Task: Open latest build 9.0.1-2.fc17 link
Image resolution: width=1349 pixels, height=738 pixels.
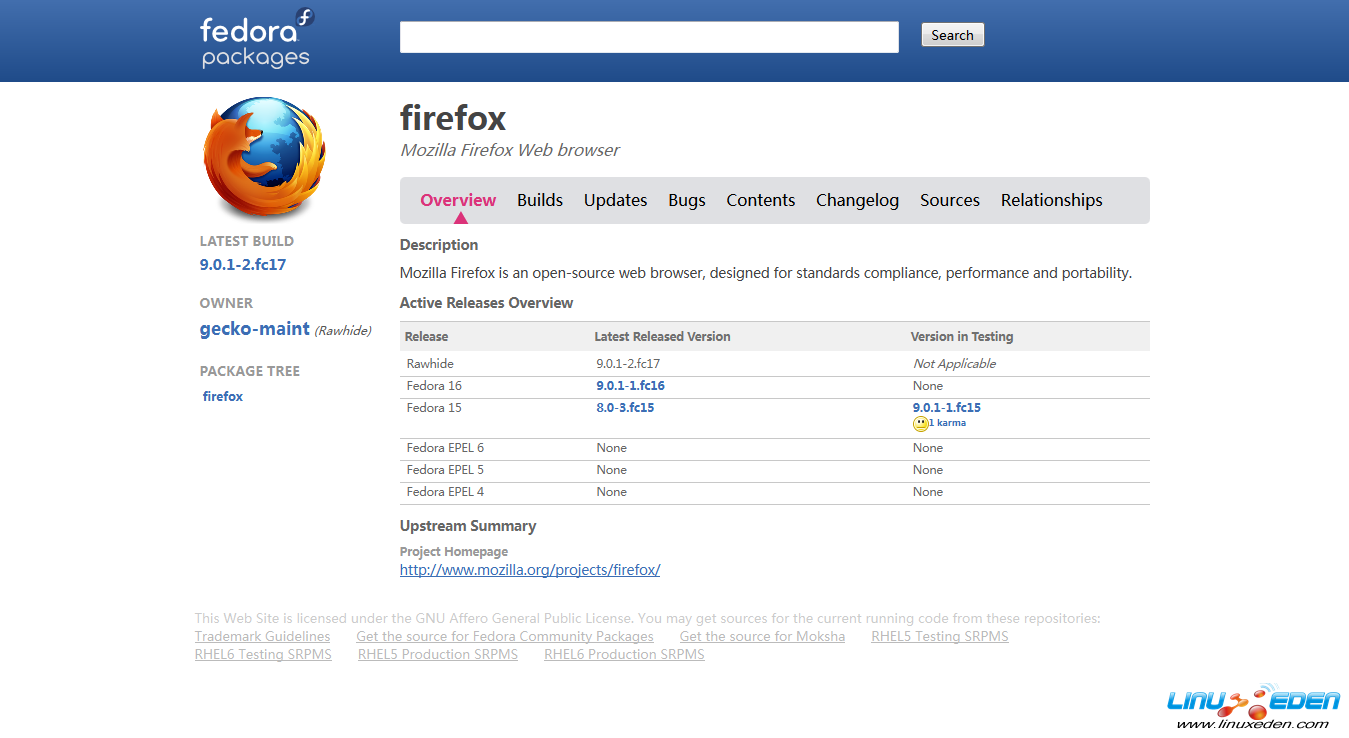Action: pos(243,265)
